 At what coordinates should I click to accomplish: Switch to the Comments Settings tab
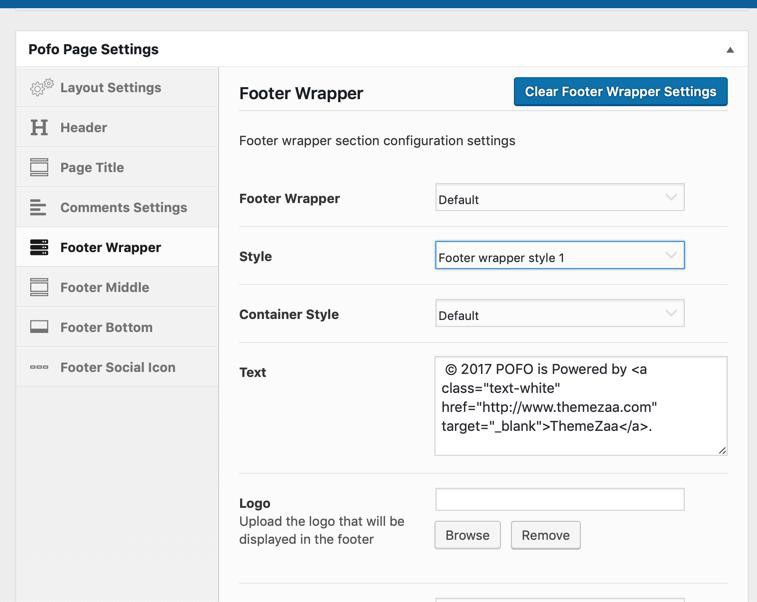(123, 208)
